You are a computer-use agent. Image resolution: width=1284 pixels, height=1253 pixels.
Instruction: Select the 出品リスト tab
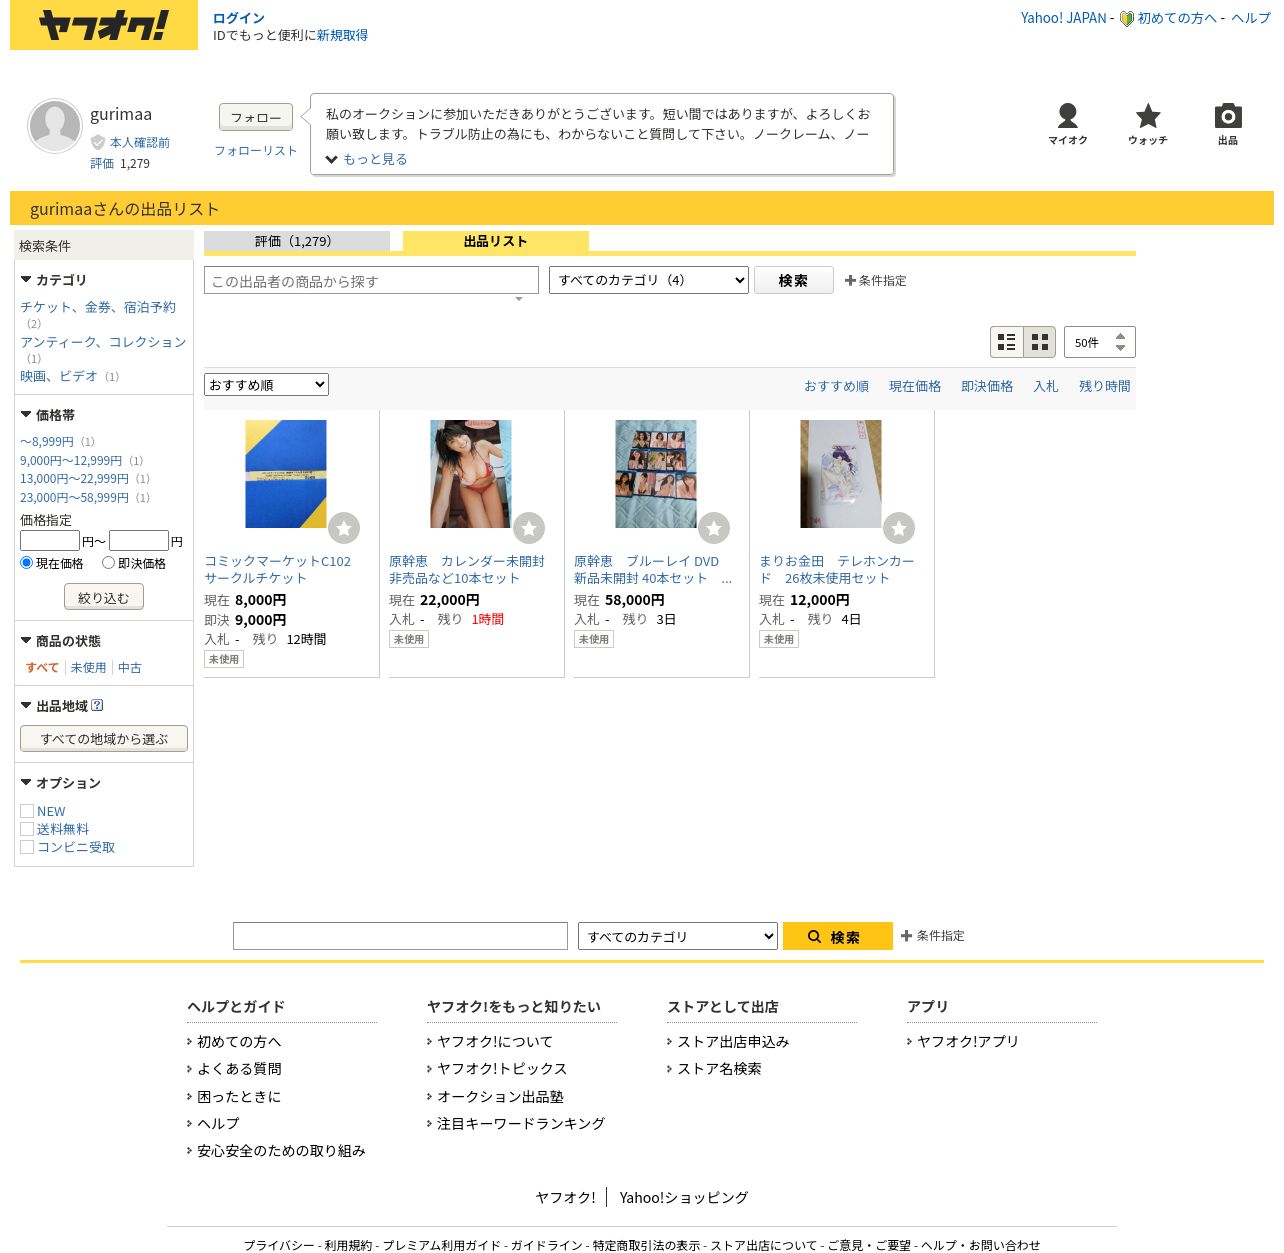[496, 241]
